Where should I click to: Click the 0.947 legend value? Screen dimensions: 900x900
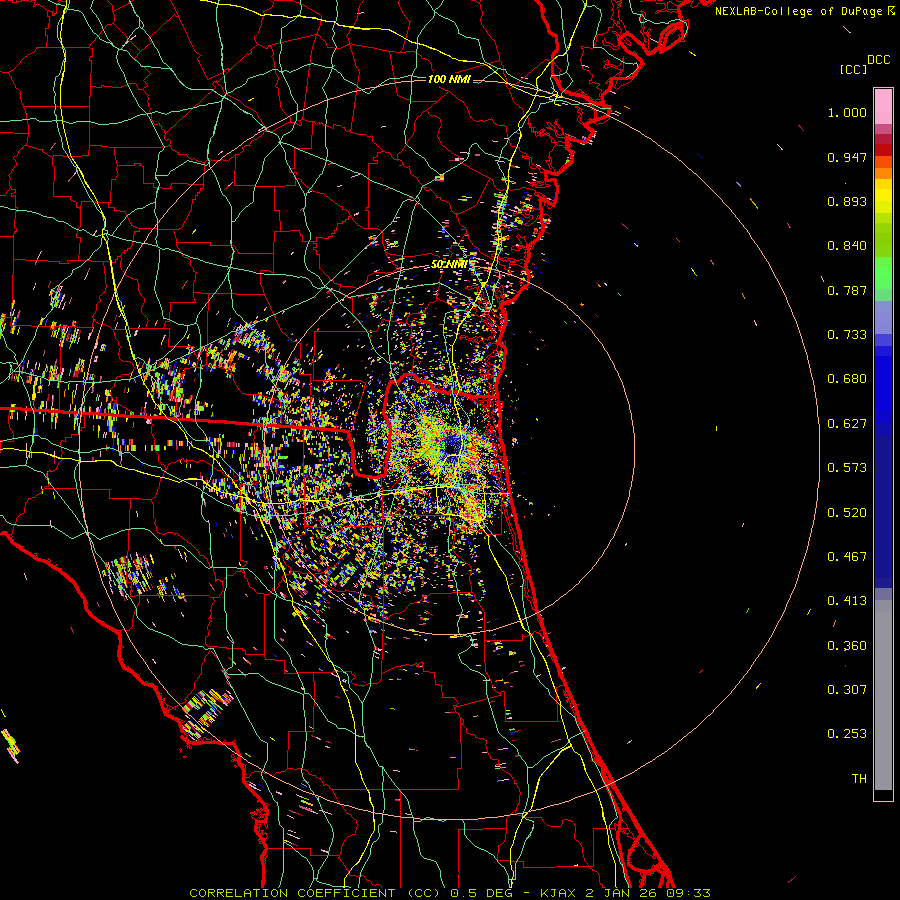coord(847,157)
